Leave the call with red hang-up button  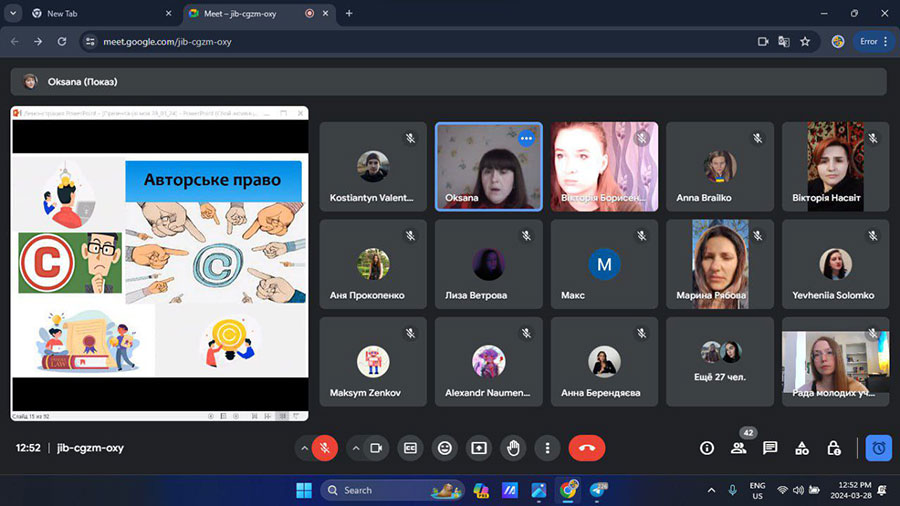point(587,448)
